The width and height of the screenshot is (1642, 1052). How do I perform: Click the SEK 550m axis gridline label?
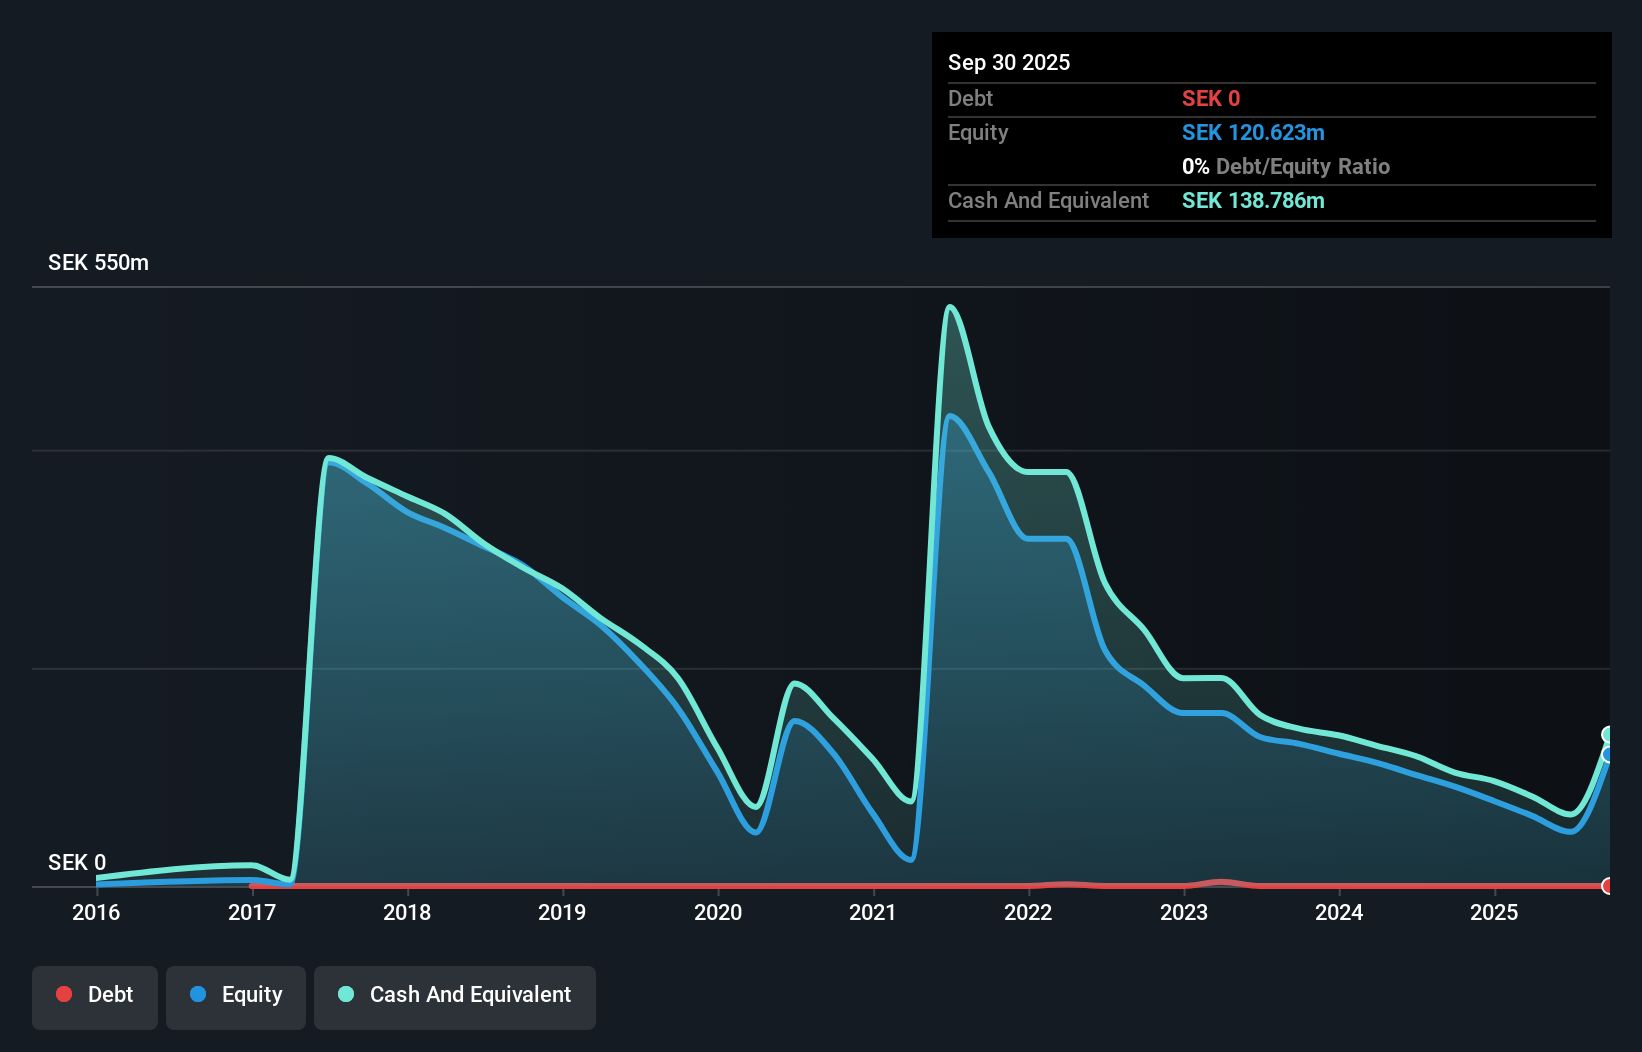point(98,262)
